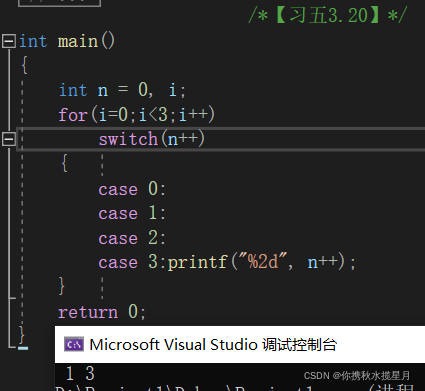Image resolution: width=425 pixels, height=391 pixels.
Task: Click the 'case 3:' label
Action: [x=132, y=262]
